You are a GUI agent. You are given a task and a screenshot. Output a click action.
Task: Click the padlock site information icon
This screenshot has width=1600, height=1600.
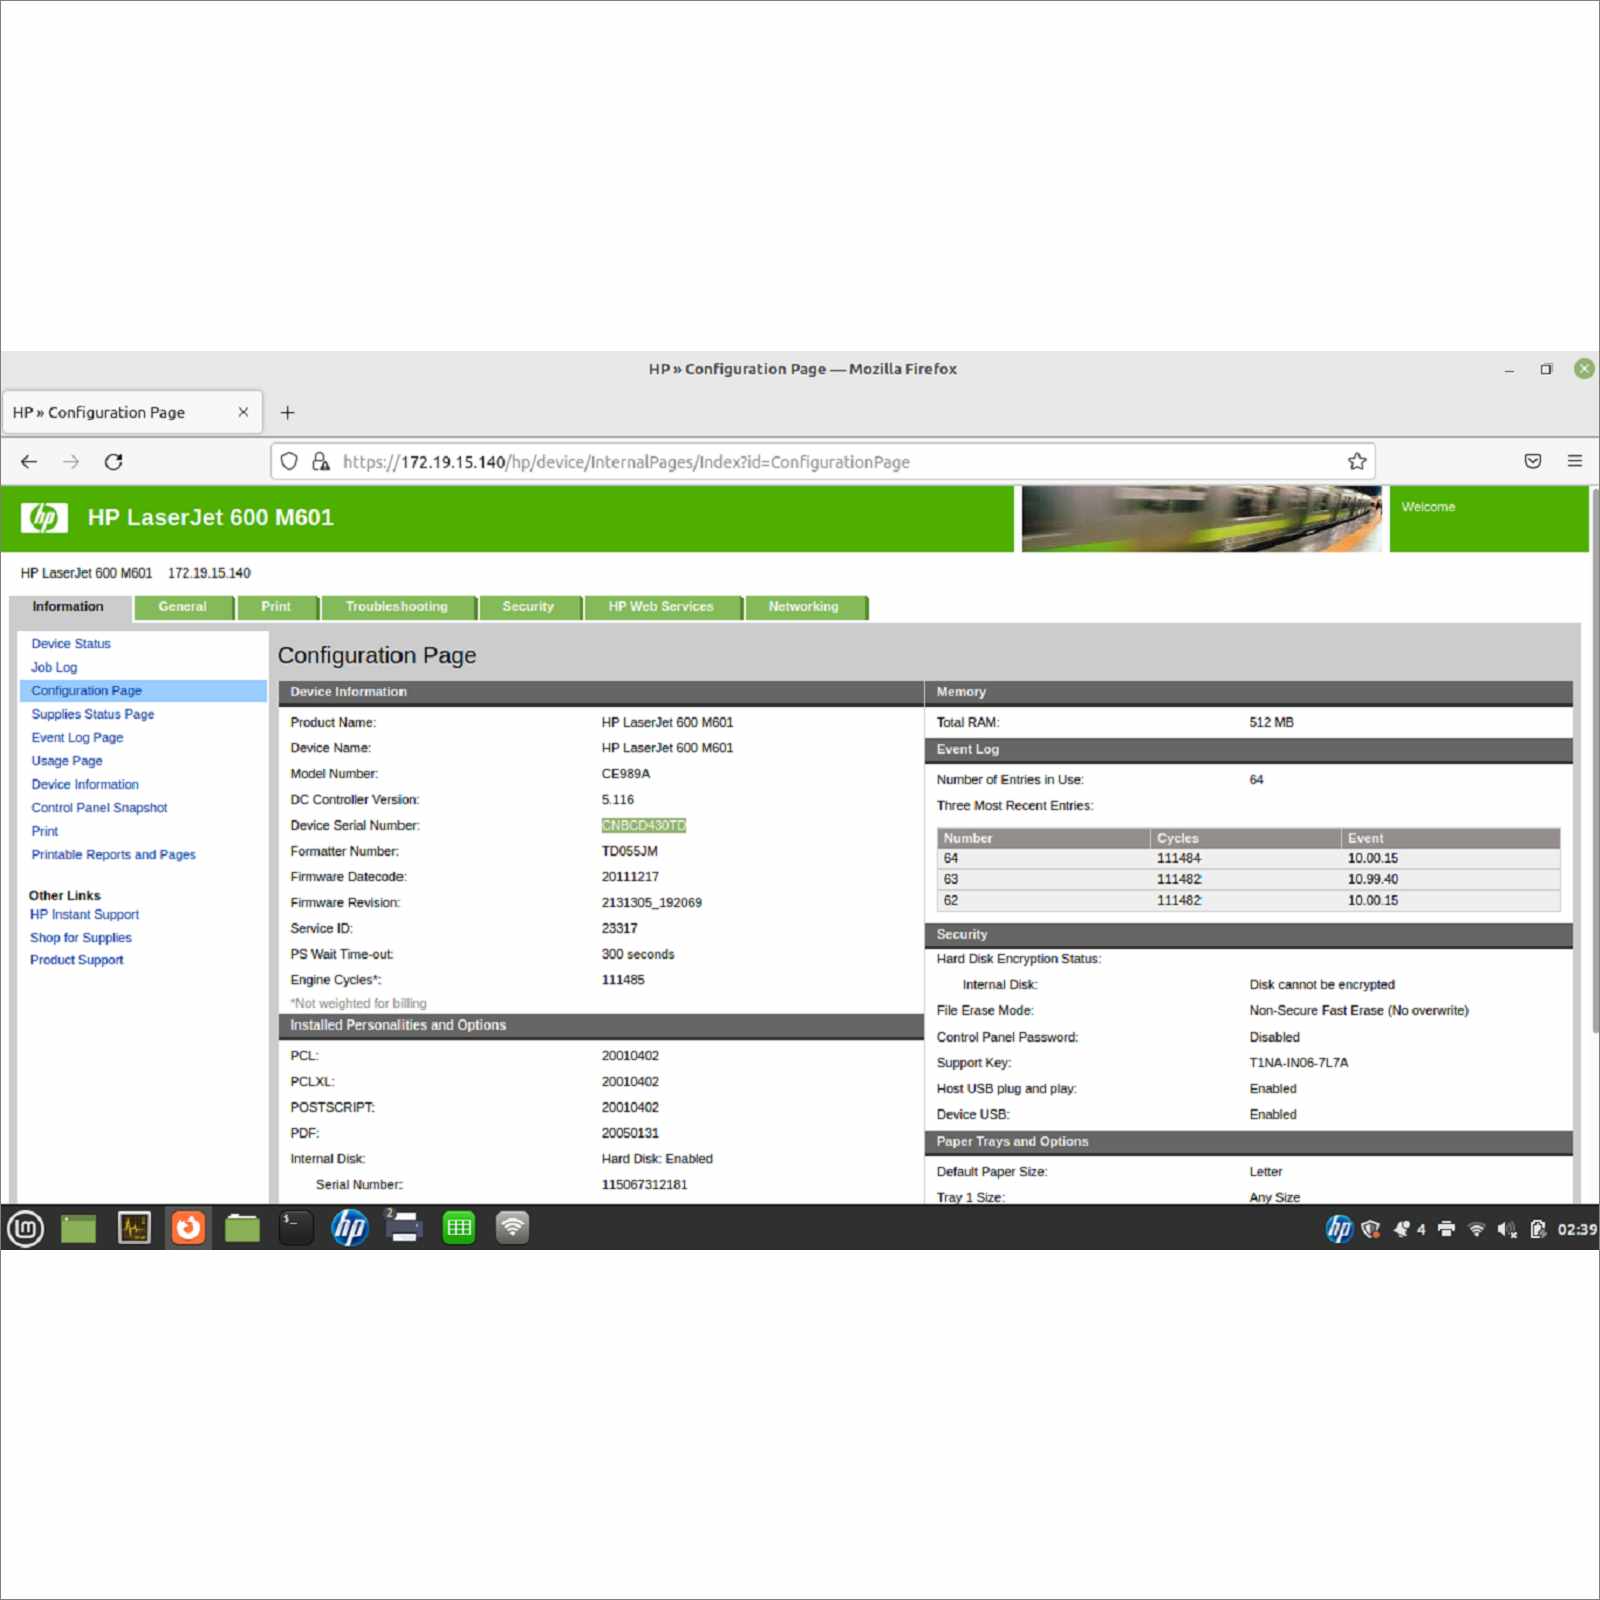coord(320,461)
